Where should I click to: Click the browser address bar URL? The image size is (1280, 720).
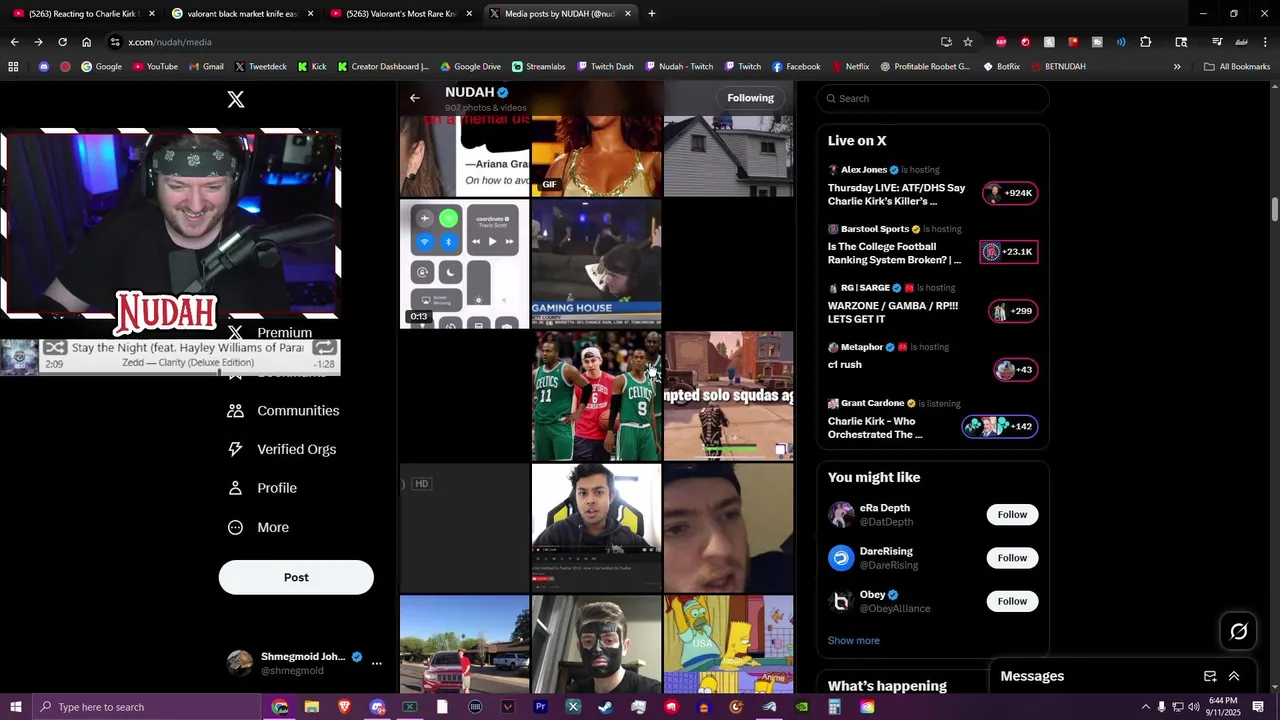[x=170, y=42]
